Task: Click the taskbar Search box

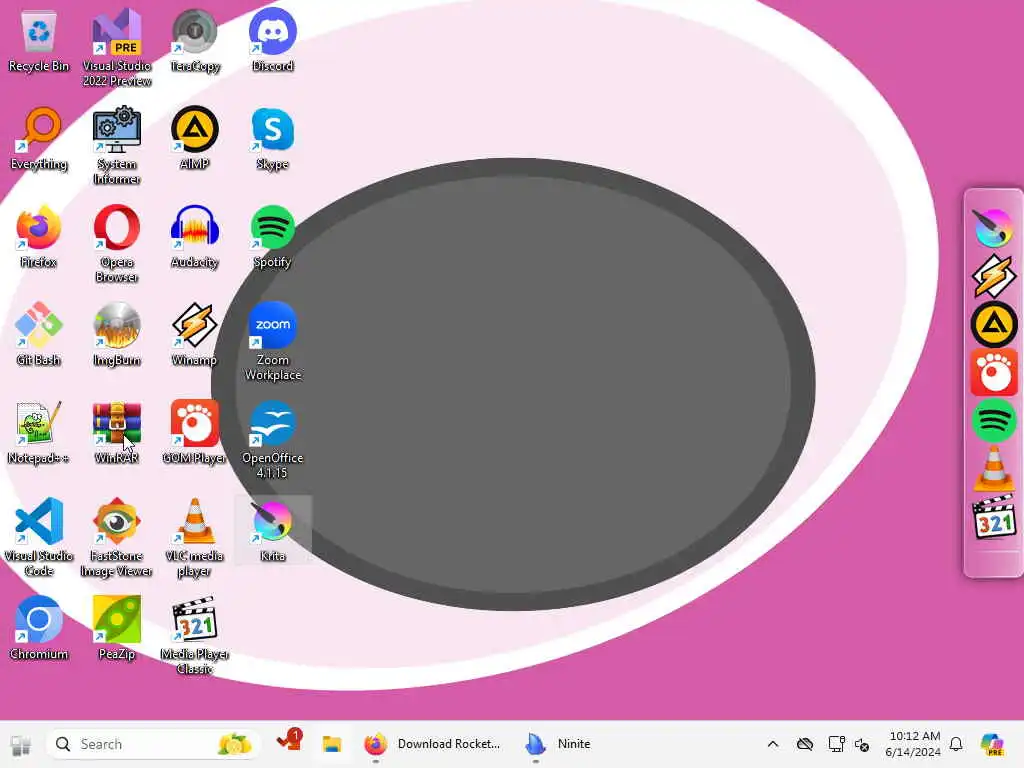Action: (153, 744)
